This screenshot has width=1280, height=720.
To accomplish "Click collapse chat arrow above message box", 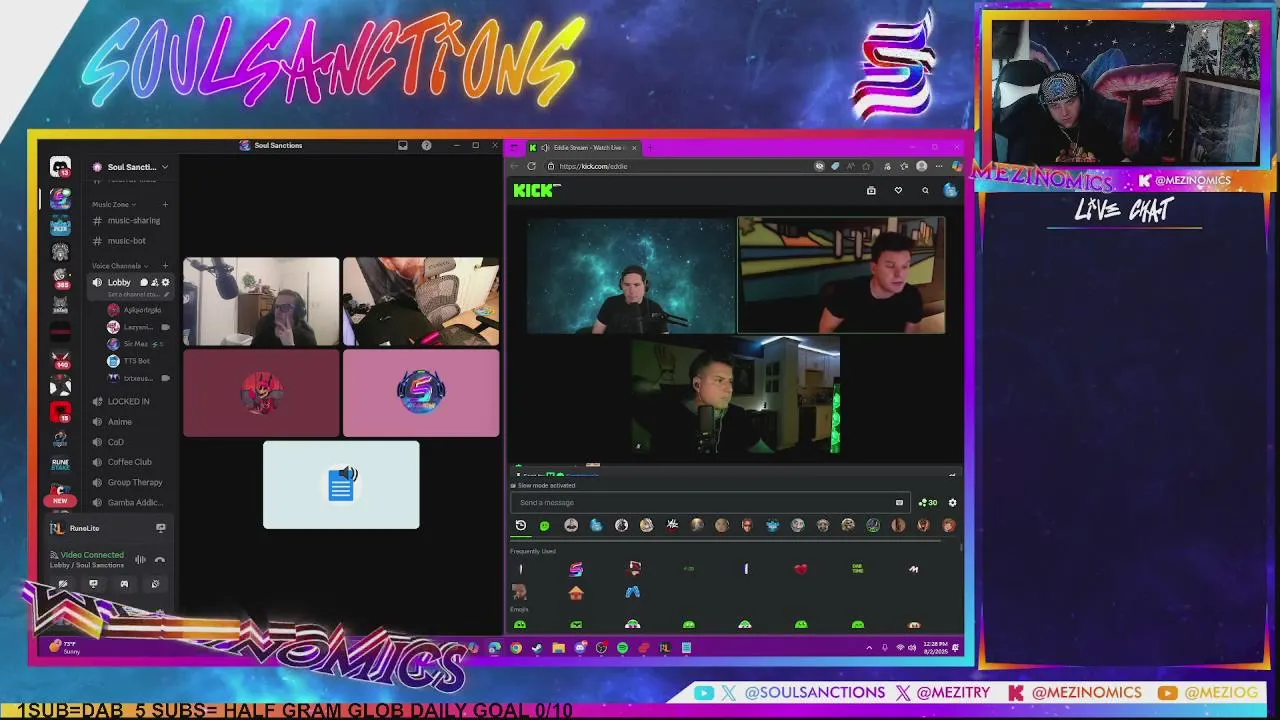I will [952, 475].
